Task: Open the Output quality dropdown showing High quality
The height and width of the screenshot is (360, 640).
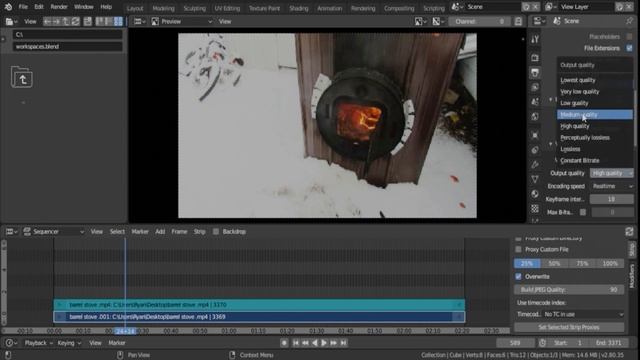Action: 611,173
